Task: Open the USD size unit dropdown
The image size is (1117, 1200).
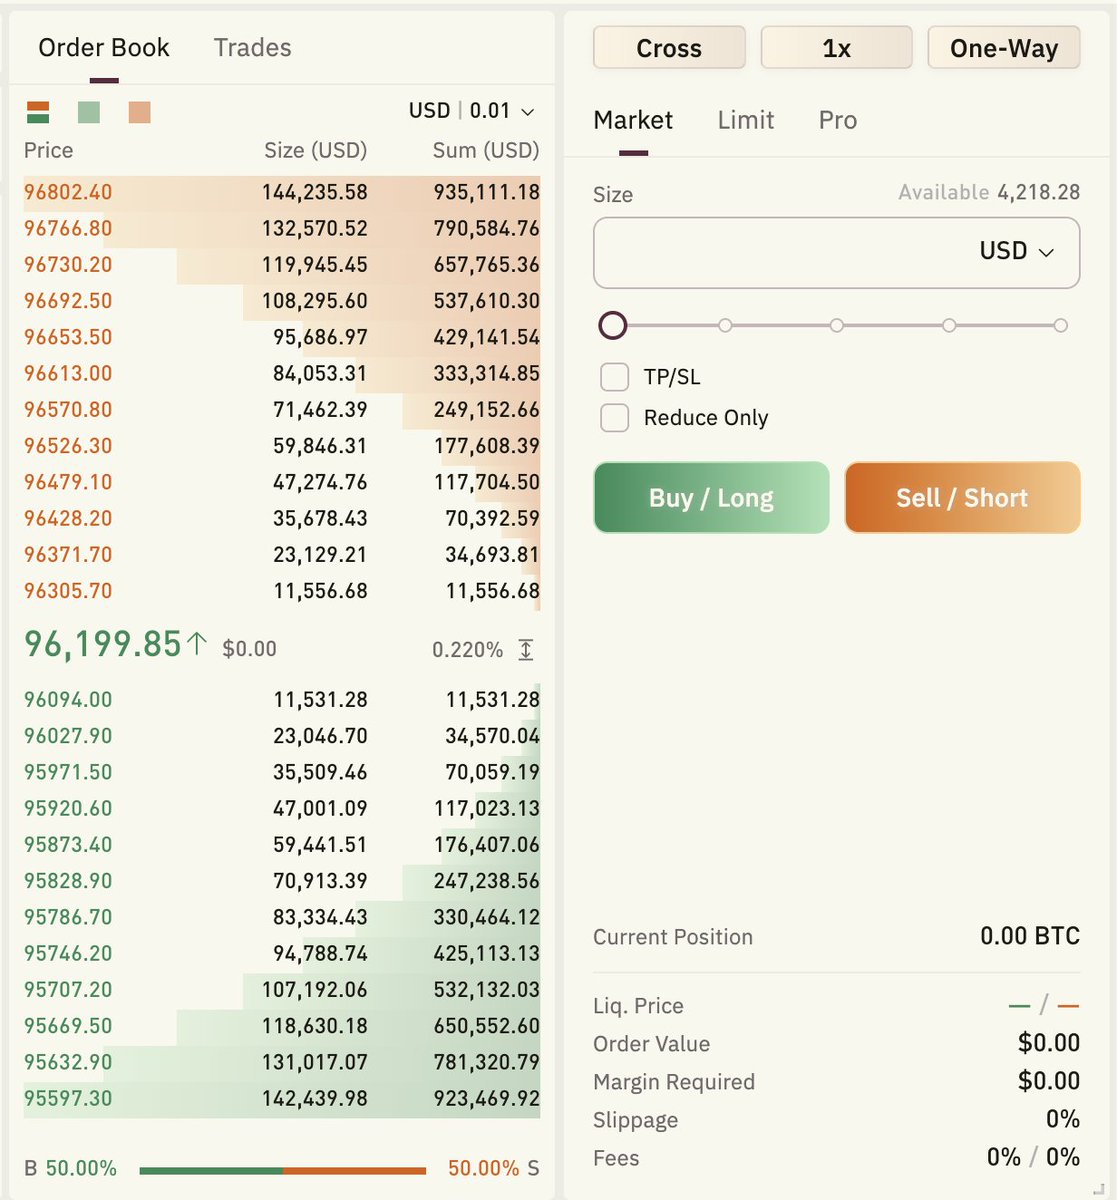Action: pyautogui.click(x=1017, y=251)
